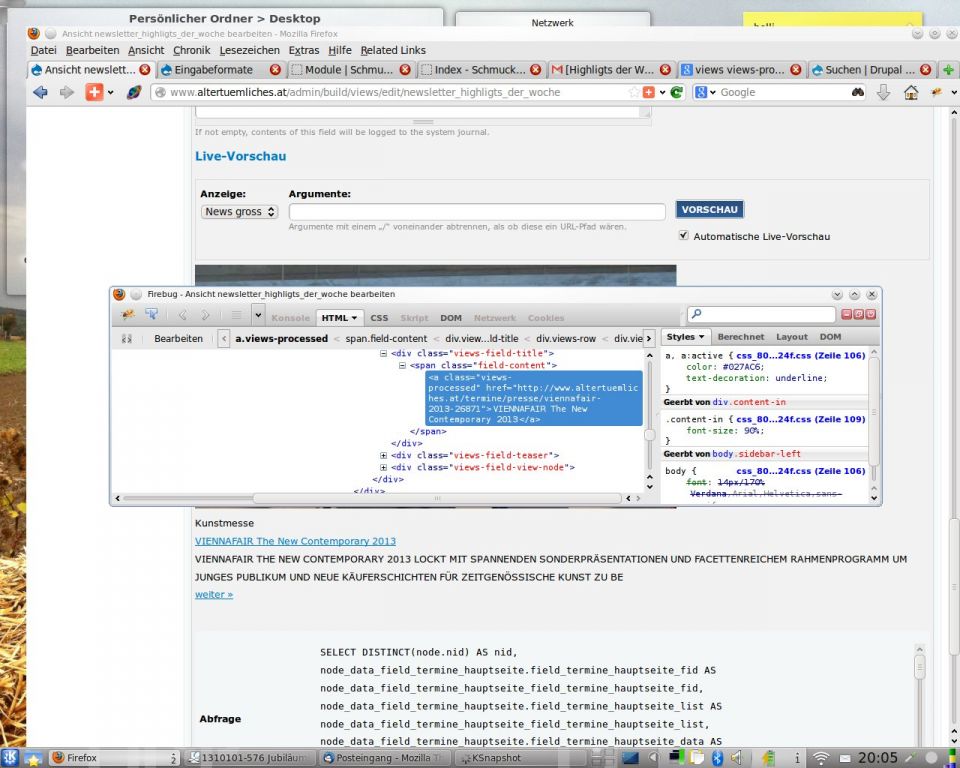Open the Firefox home page icon
Image resolution: width=960 pixels, height=768 pixels.
911,92
